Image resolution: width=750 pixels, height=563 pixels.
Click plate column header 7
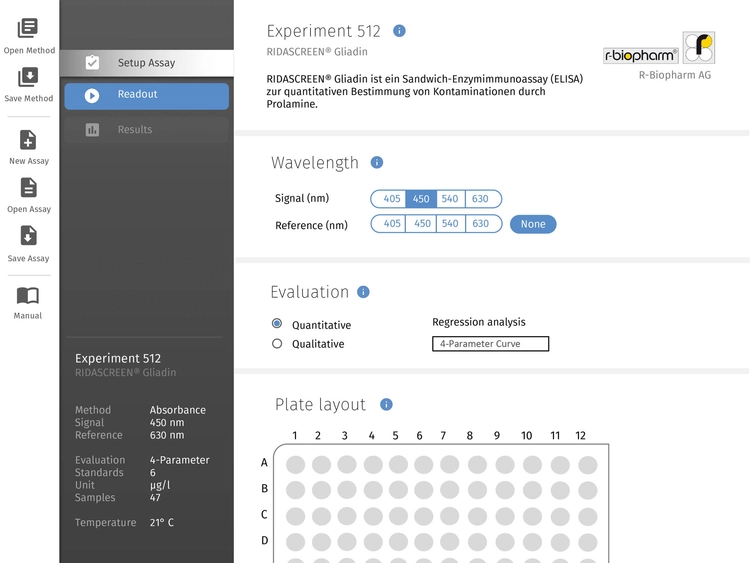(443, 436)
